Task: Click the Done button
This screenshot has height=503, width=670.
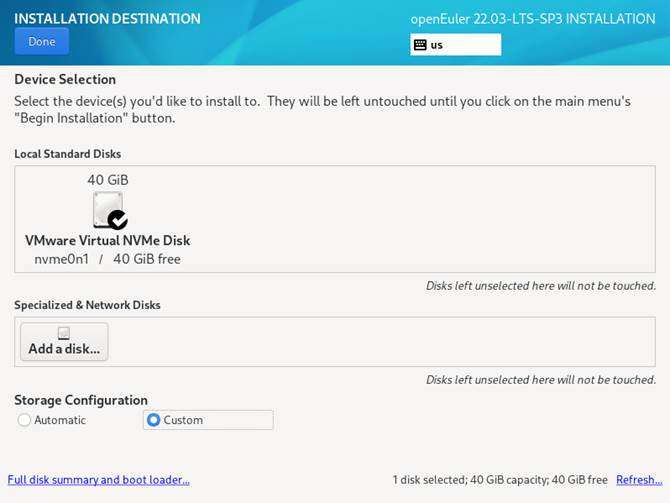Action: 42,42
